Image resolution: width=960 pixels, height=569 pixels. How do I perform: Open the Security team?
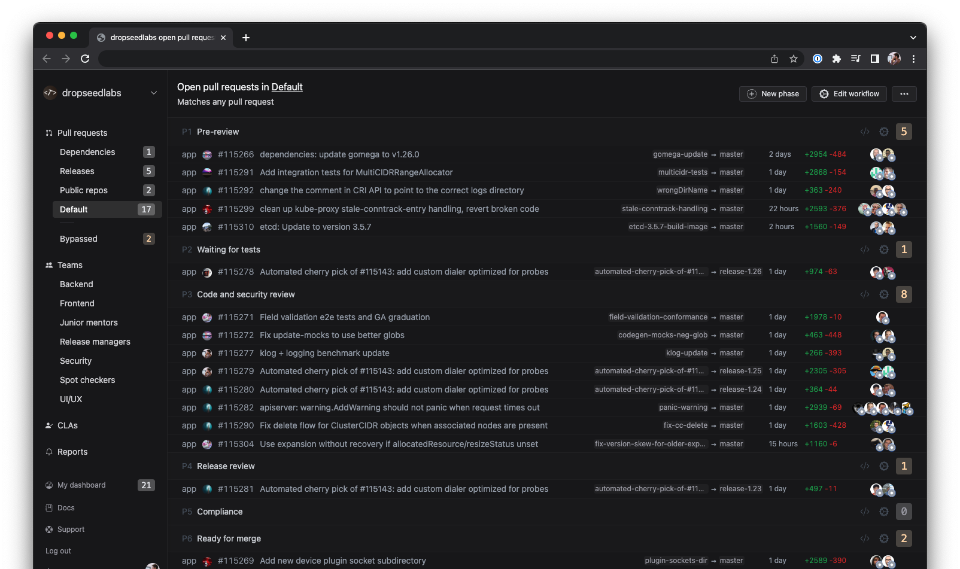tap(76, 361)
